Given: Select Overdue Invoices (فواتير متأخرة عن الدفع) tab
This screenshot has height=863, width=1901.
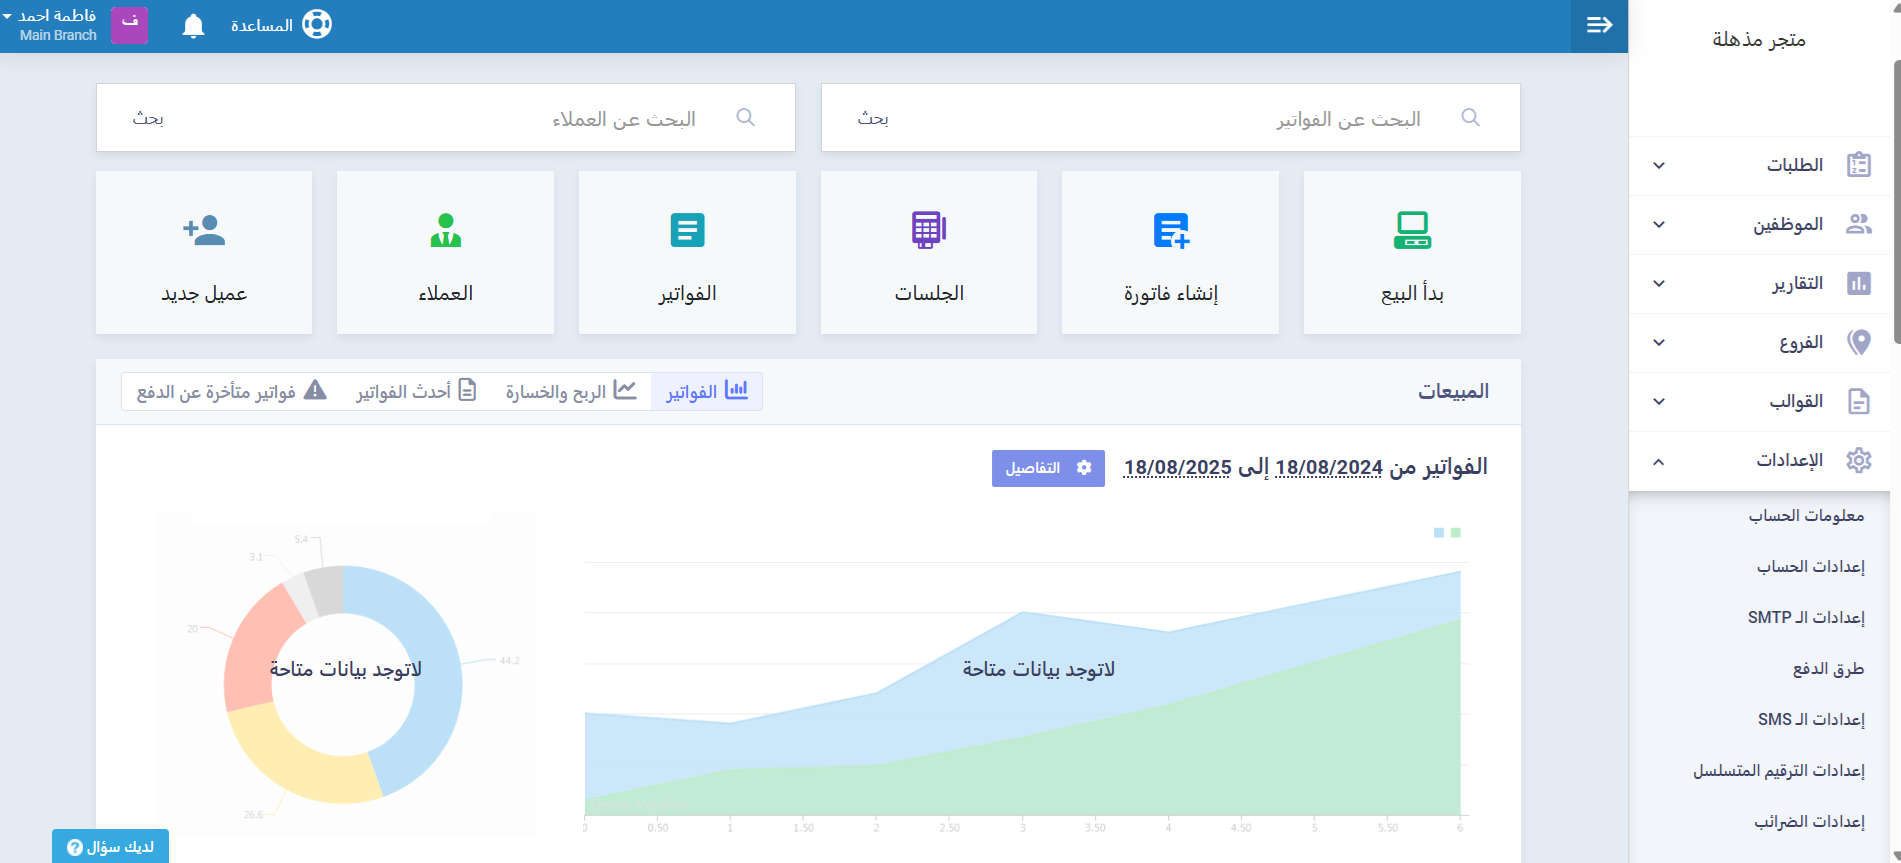Looking at the screenshot, I should (231, 392).
